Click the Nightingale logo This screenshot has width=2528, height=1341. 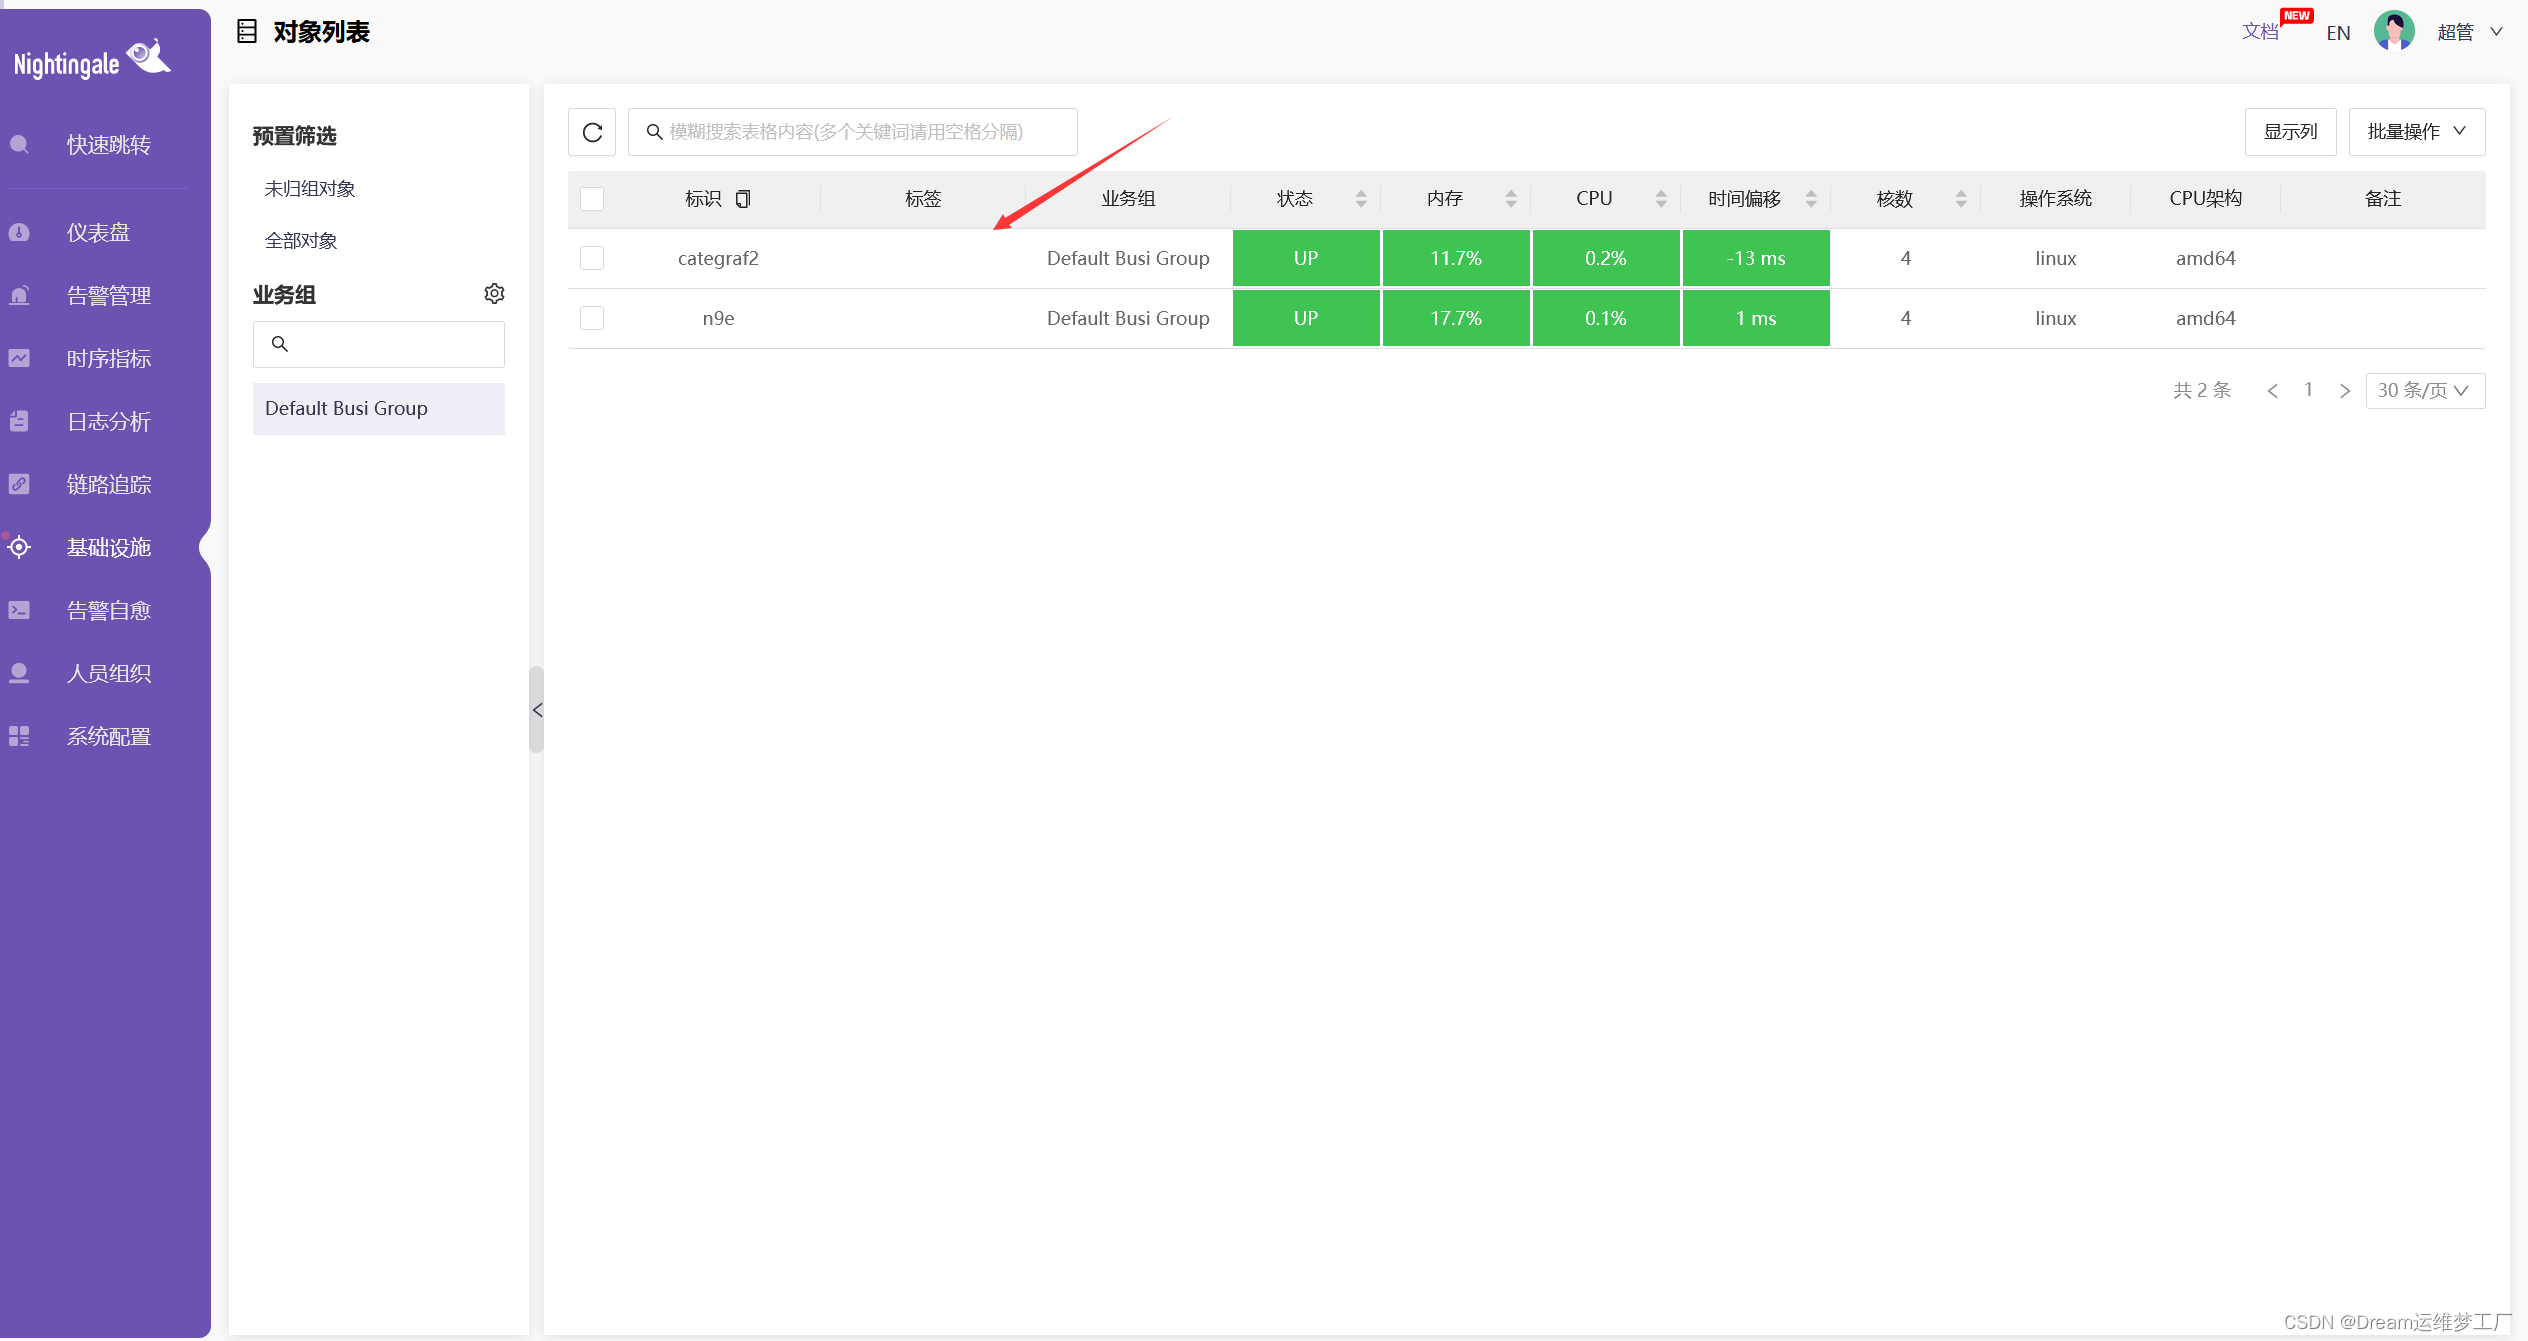tap(92, 60)
